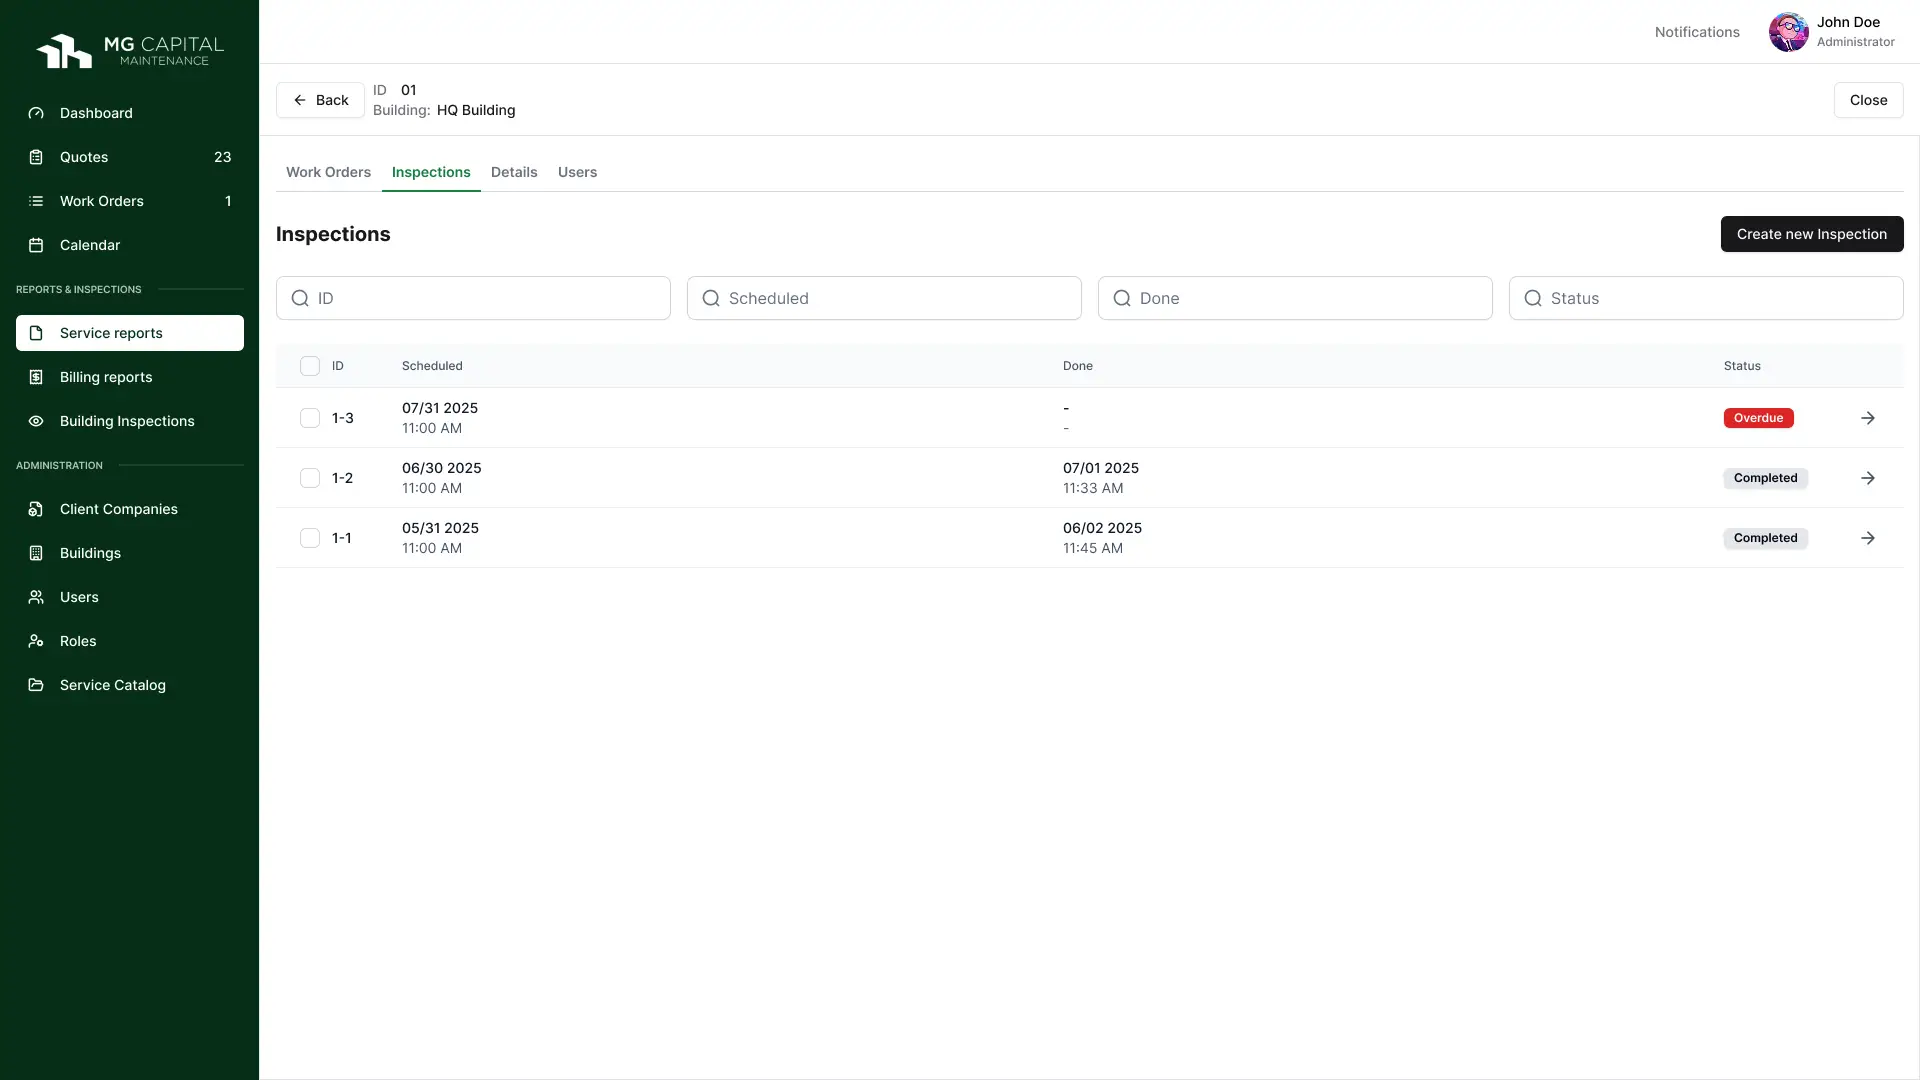Viewport: 1920px width, 1080px height.
Task: Click John Doe's avatar picture
Action: [x=1788, y=32]
